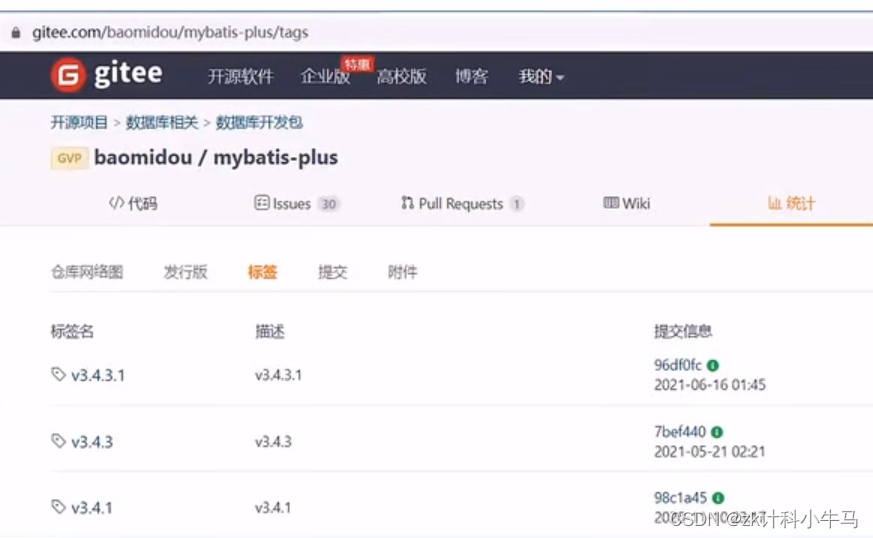Open the 我的 dropdown menu

click(541, 76)
